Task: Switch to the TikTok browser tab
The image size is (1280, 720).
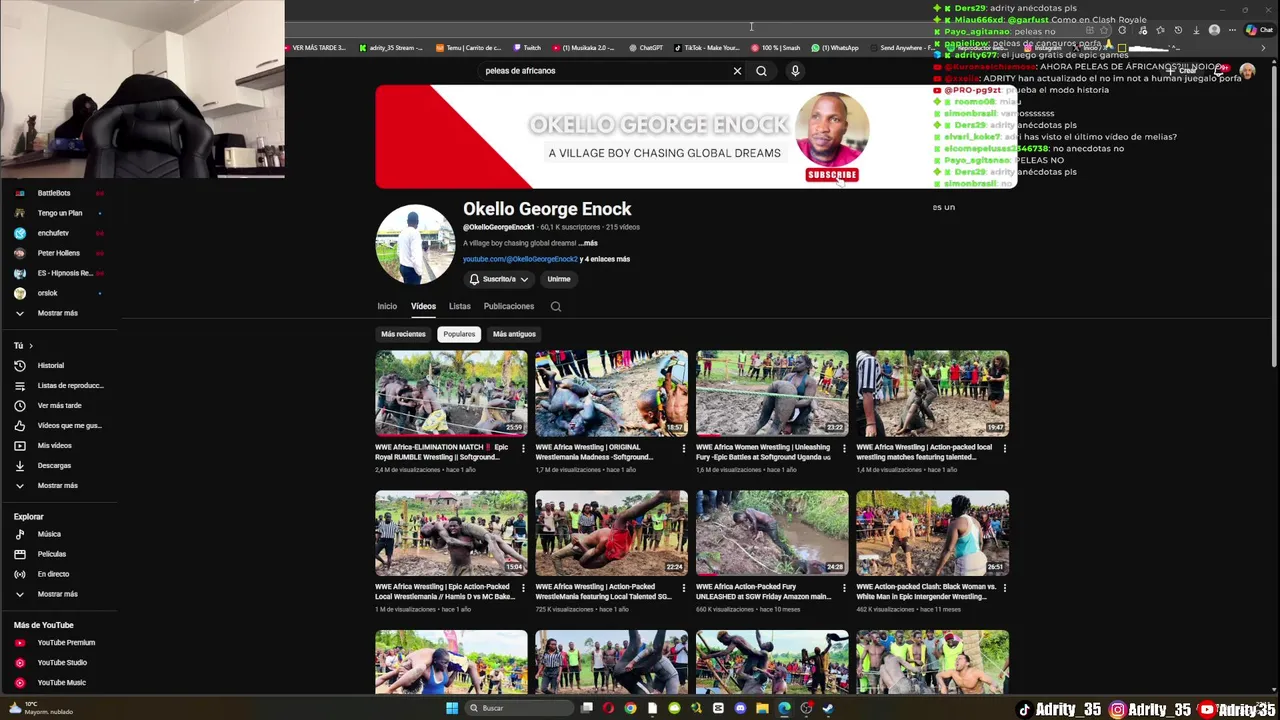Action: 706,48
